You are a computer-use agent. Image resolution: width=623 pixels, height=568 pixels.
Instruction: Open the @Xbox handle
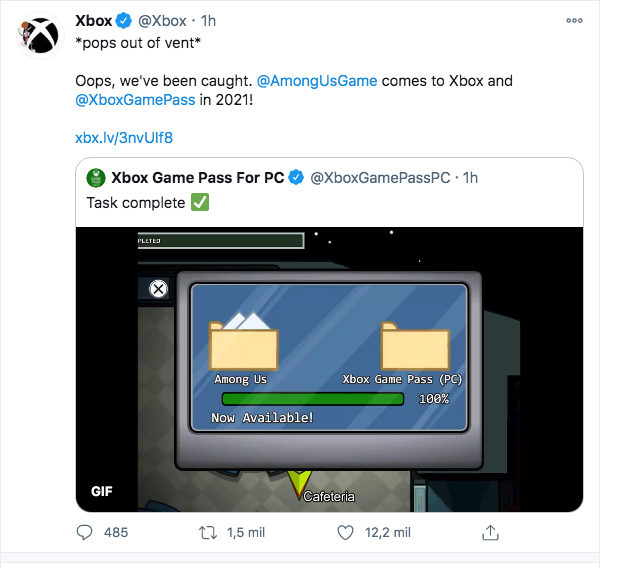(x=162, y=21)
